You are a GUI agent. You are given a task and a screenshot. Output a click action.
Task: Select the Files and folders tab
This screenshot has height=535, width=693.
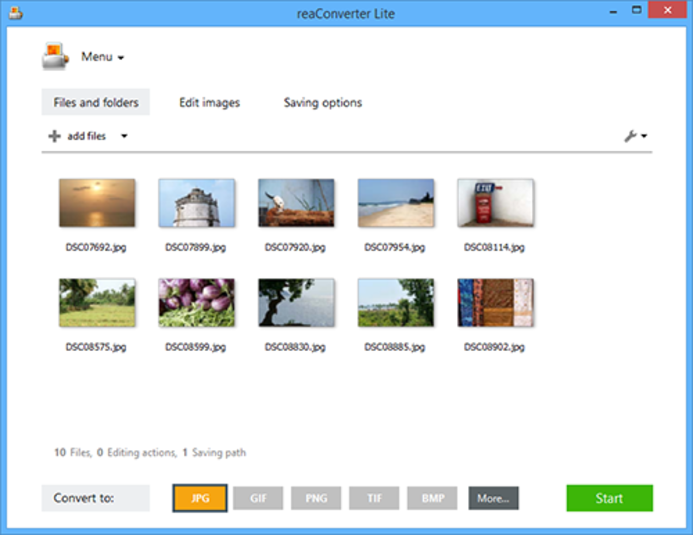(x=96, y=102)
